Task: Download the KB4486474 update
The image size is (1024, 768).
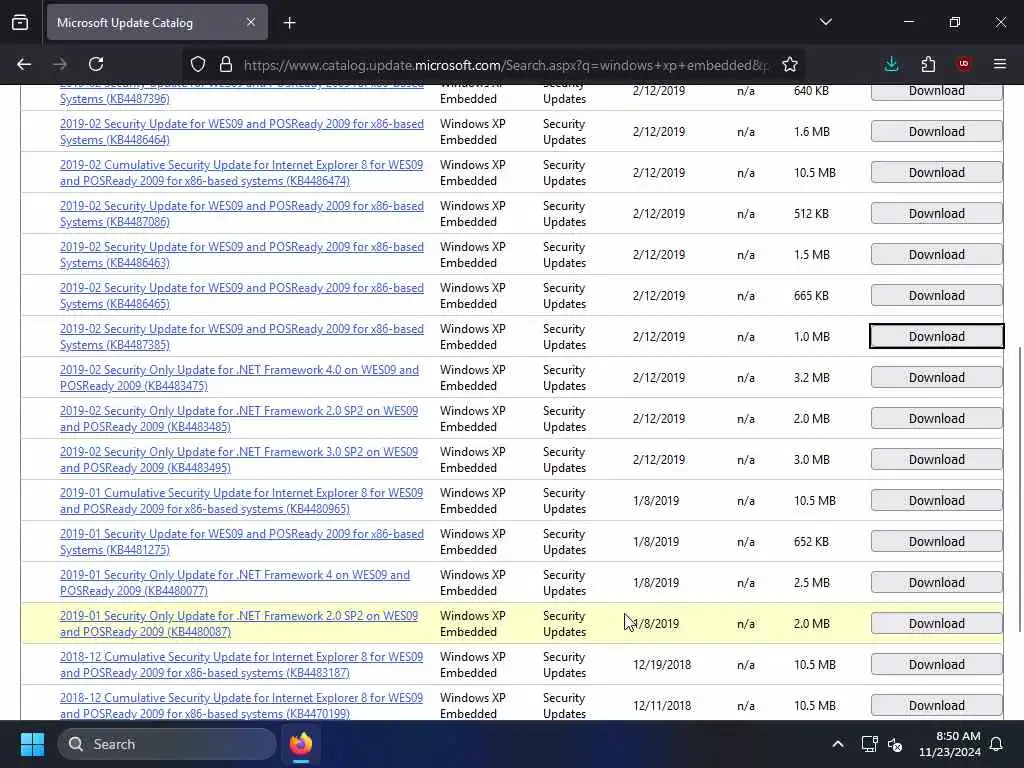Action: coord(936,172)
